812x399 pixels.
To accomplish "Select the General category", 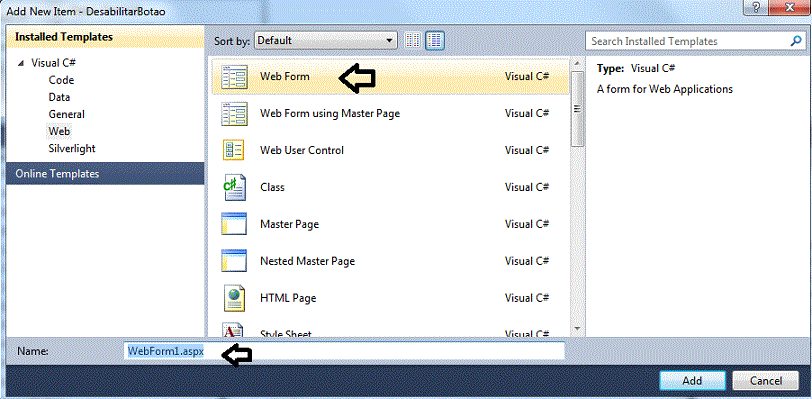I will (66, 114).
